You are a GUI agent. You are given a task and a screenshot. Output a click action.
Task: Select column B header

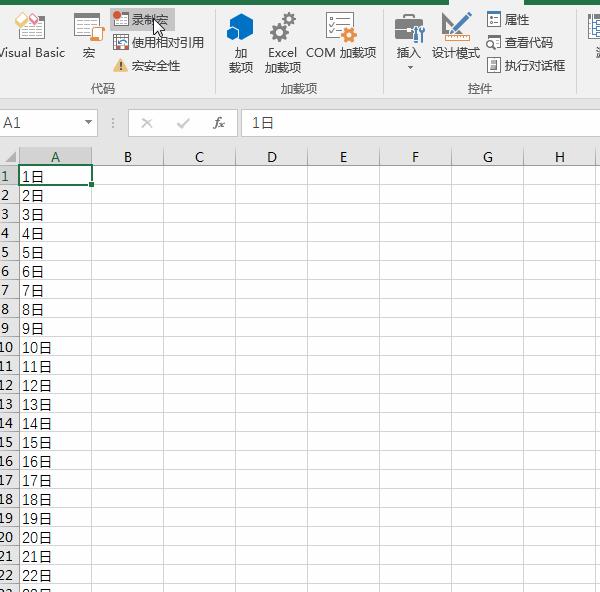tap(127, 157)
